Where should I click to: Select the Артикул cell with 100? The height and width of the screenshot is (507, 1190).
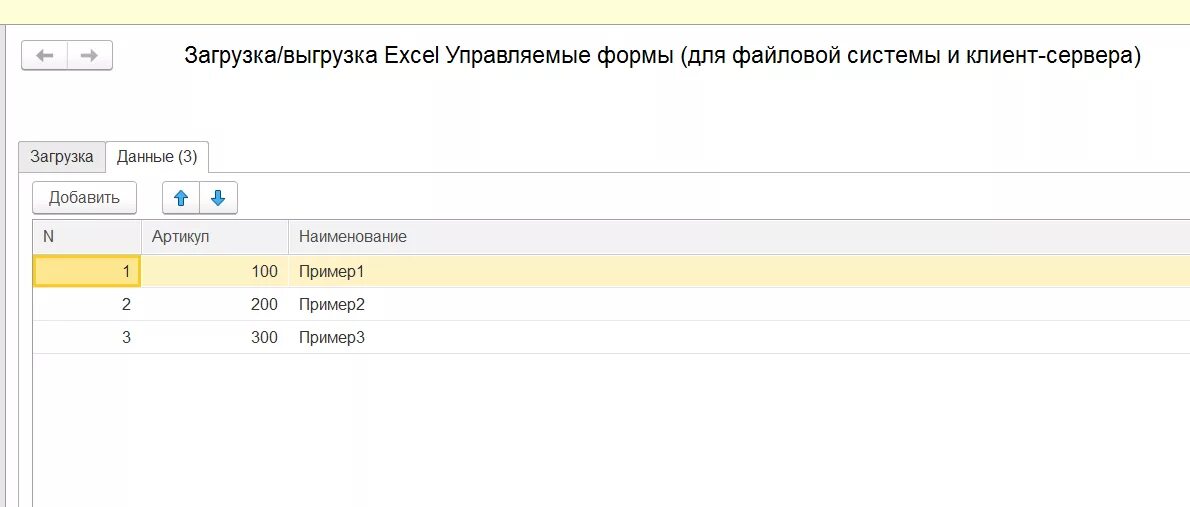[215, 271]
